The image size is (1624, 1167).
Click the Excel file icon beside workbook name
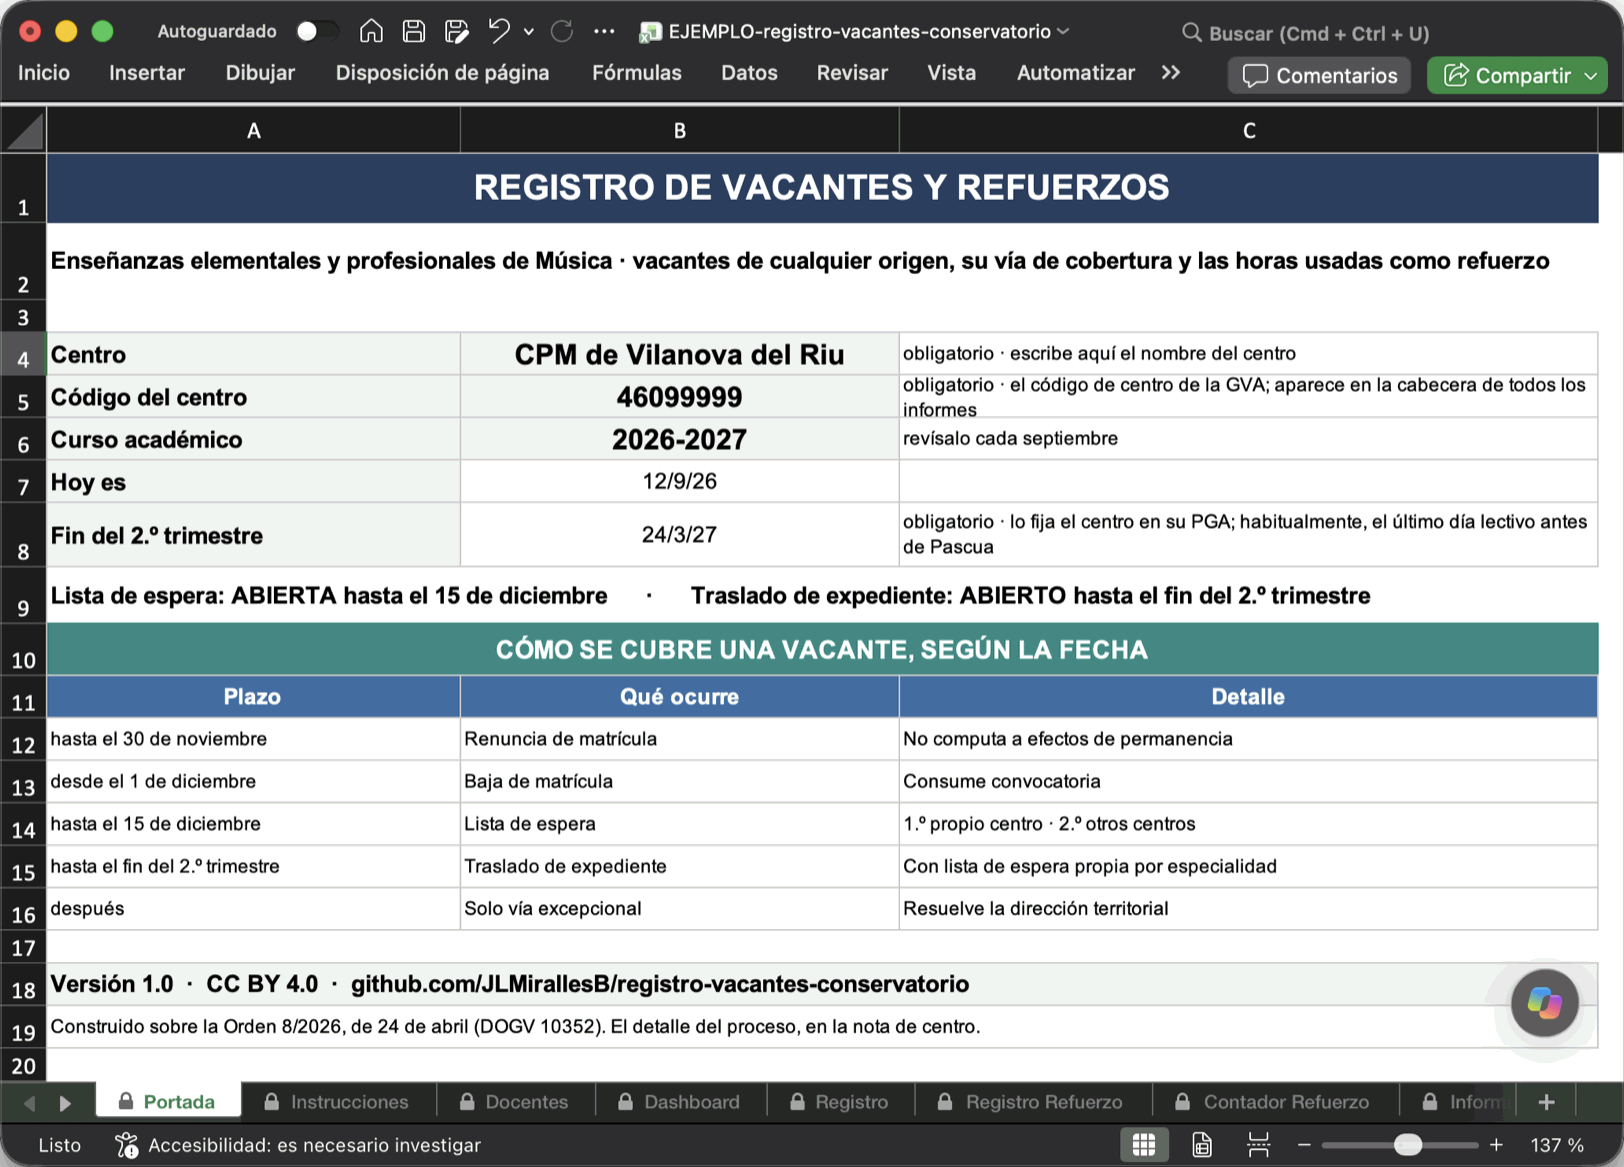650,32
